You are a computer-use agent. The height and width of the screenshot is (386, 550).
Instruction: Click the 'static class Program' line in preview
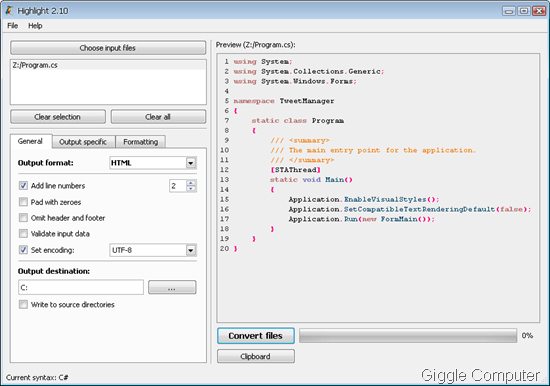point(297,121)
